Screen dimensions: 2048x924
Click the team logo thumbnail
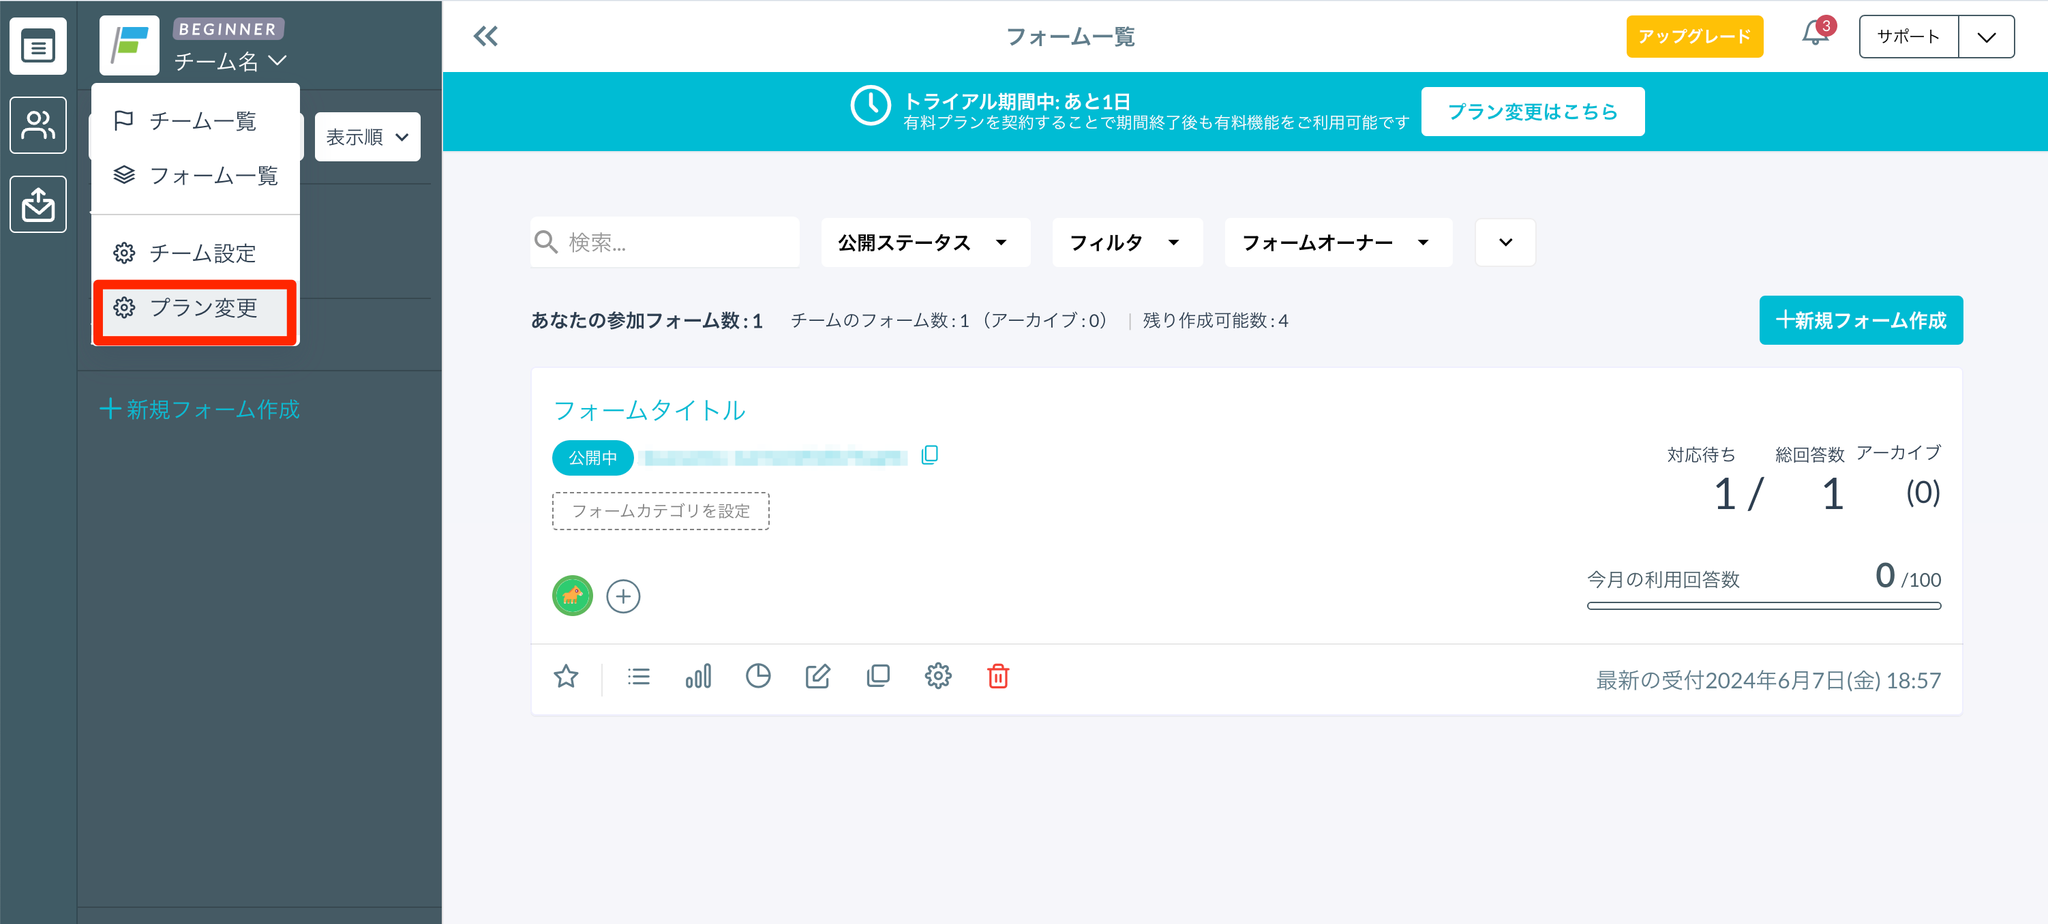[x=130, y=45]
